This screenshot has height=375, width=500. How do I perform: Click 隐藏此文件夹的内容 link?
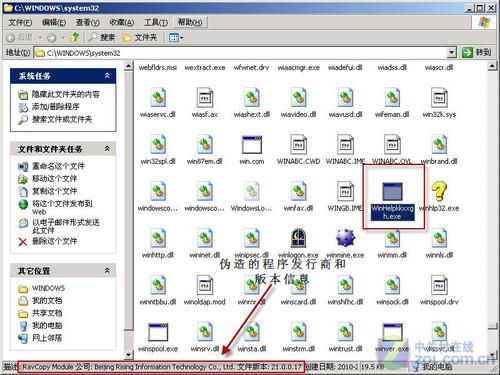point(65,94)
